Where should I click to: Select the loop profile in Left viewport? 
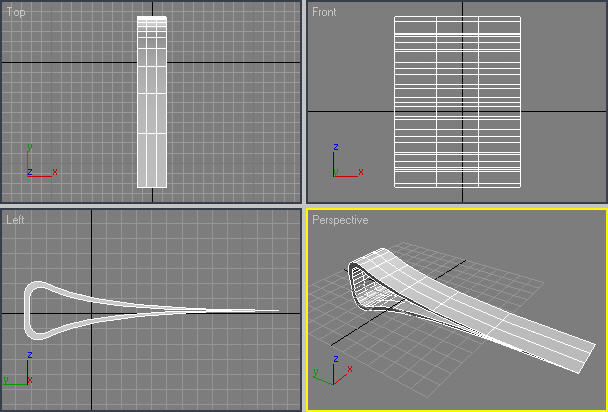click(x=151, y=310)
